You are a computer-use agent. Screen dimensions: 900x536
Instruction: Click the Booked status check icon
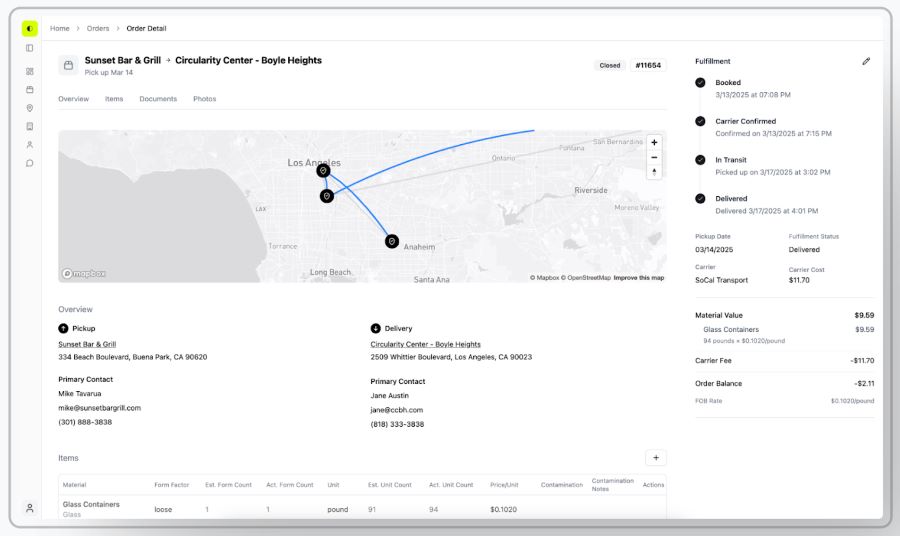(700, 83)
